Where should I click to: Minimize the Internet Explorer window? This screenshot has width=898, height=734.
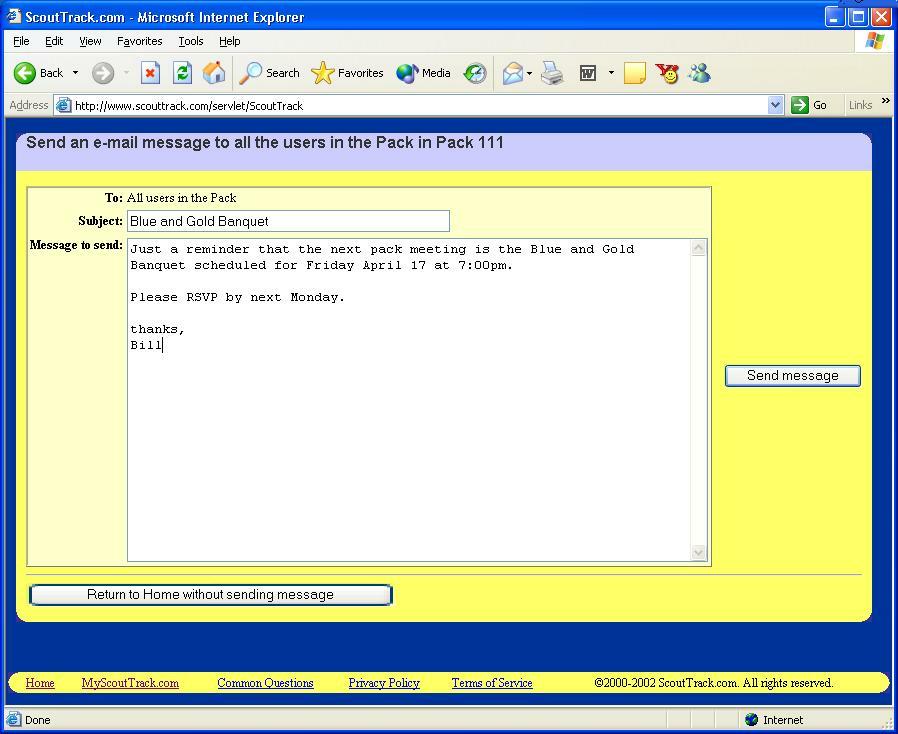[x=834, y=17]
